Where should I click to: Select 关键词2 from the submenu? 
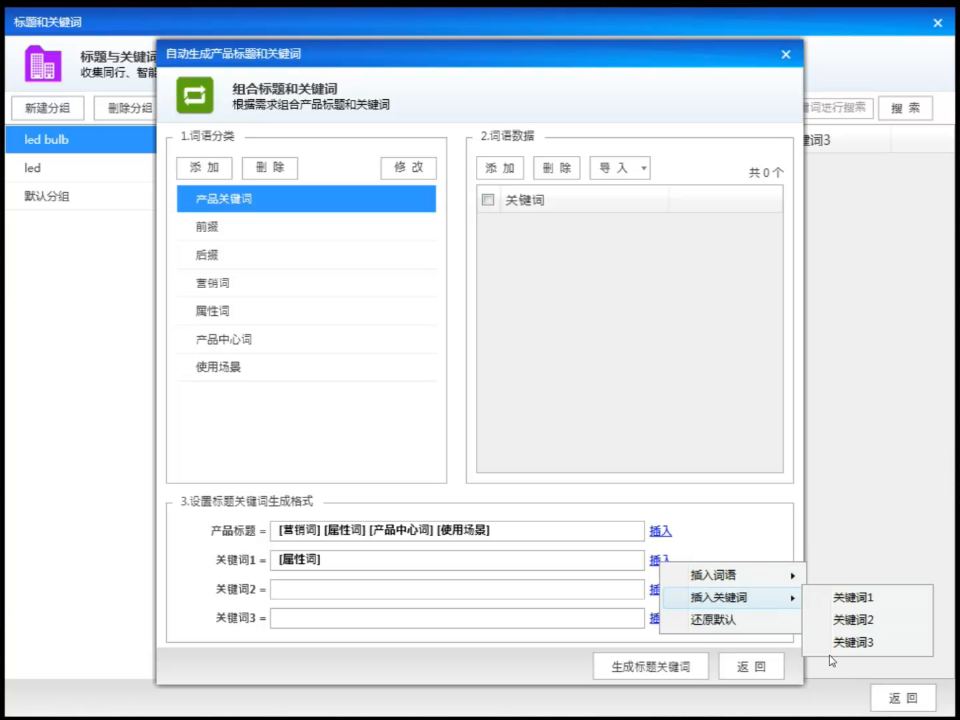point(868,620)
